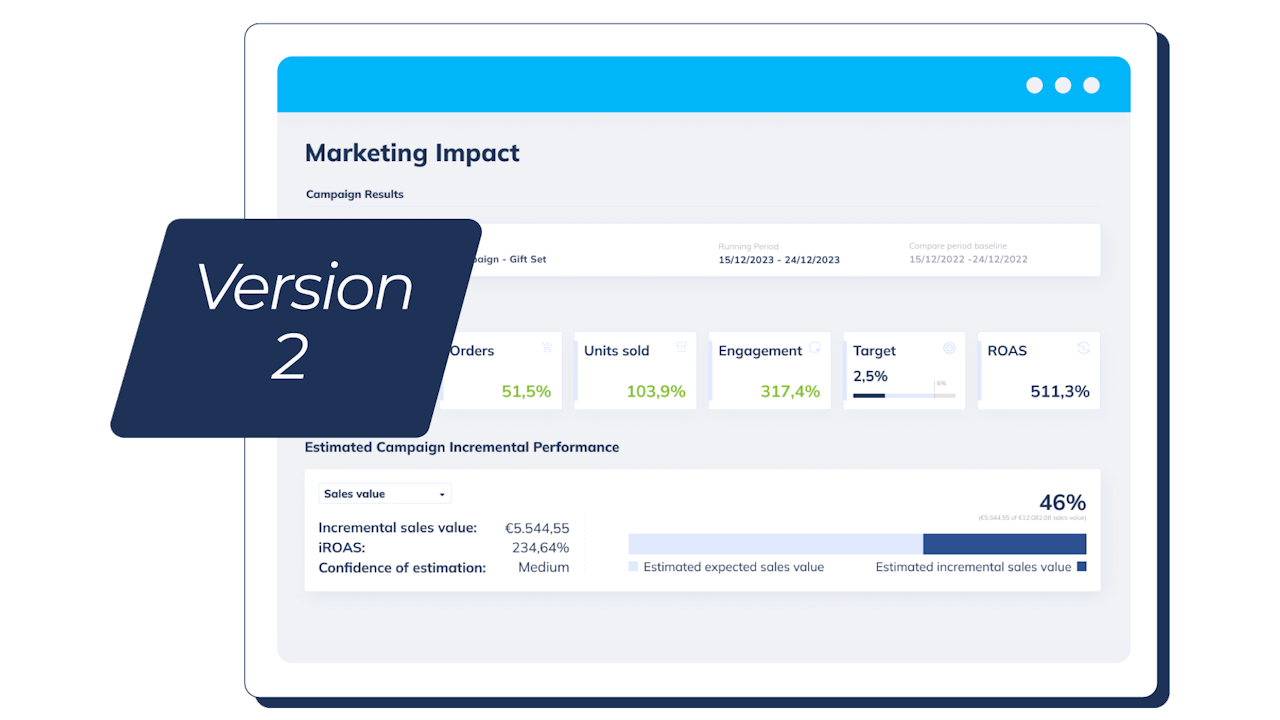The image size is (1280, 720).
Task: Open the Sales value dropdown
Action: [385, 494]
